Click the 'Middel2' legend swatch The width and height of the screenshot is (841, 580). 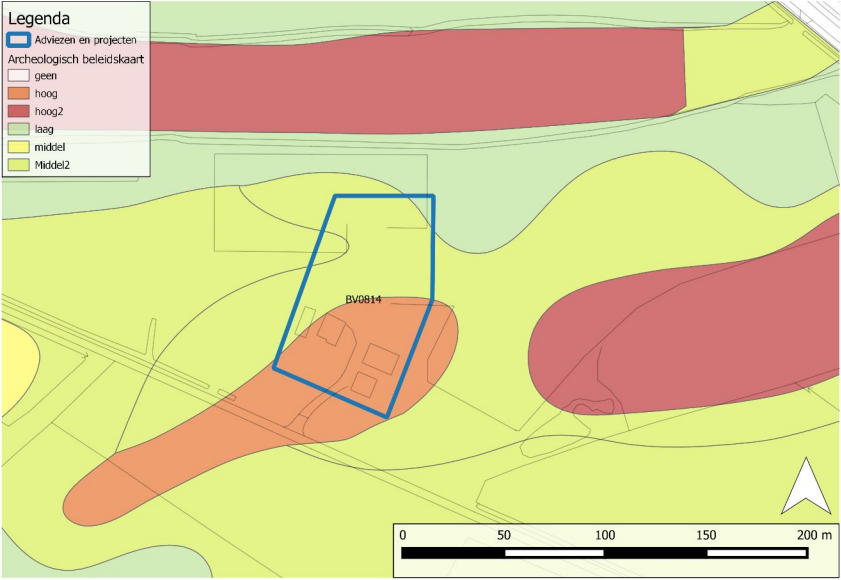[19, 165]
